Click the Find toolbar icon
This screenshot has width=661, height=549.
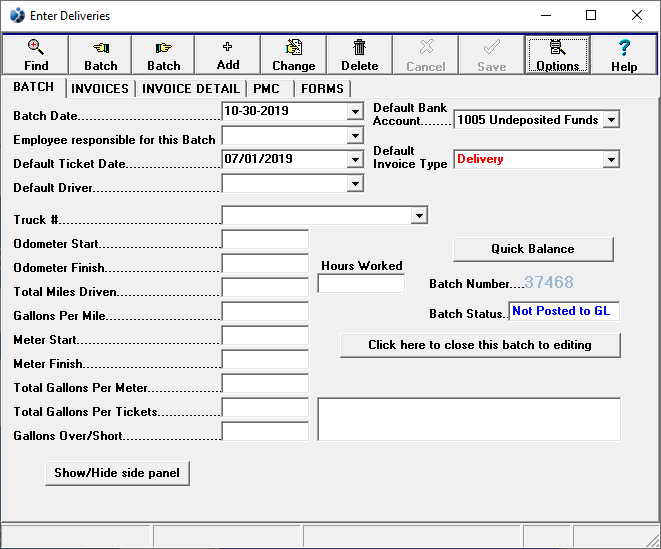point(36,54)
